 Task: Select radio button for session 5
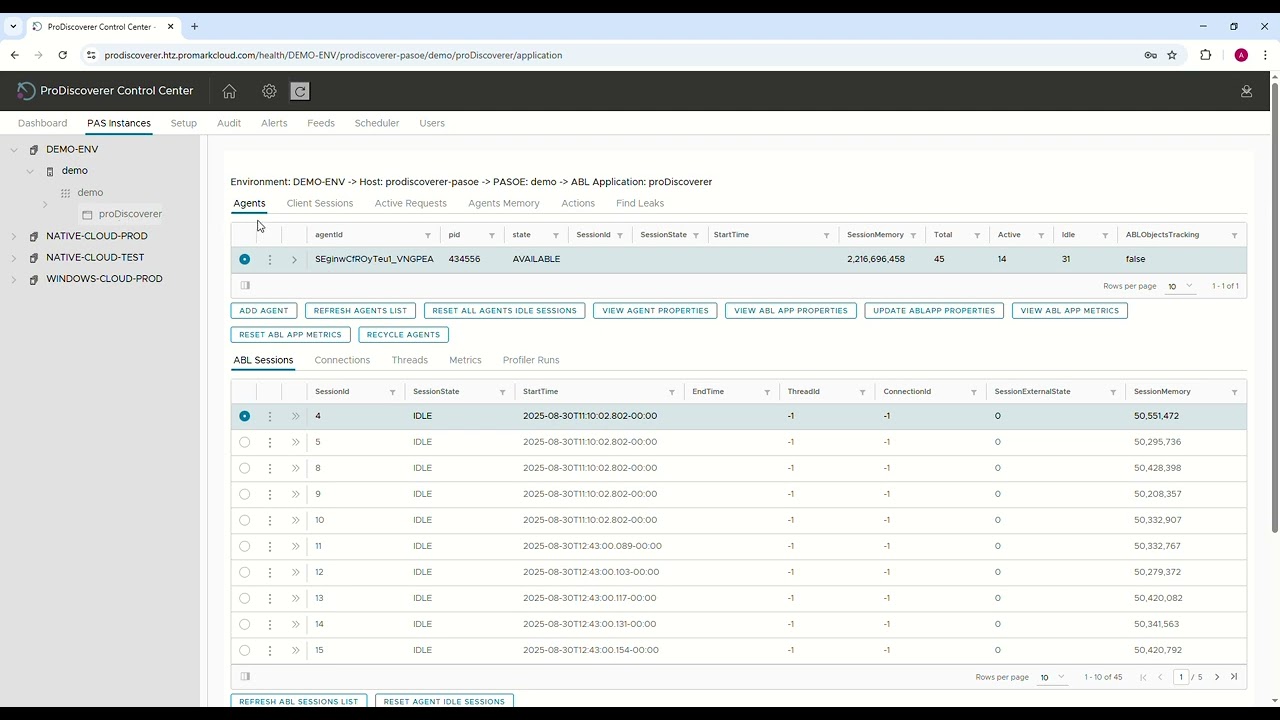pyautogui.click(x=245, y=442)
